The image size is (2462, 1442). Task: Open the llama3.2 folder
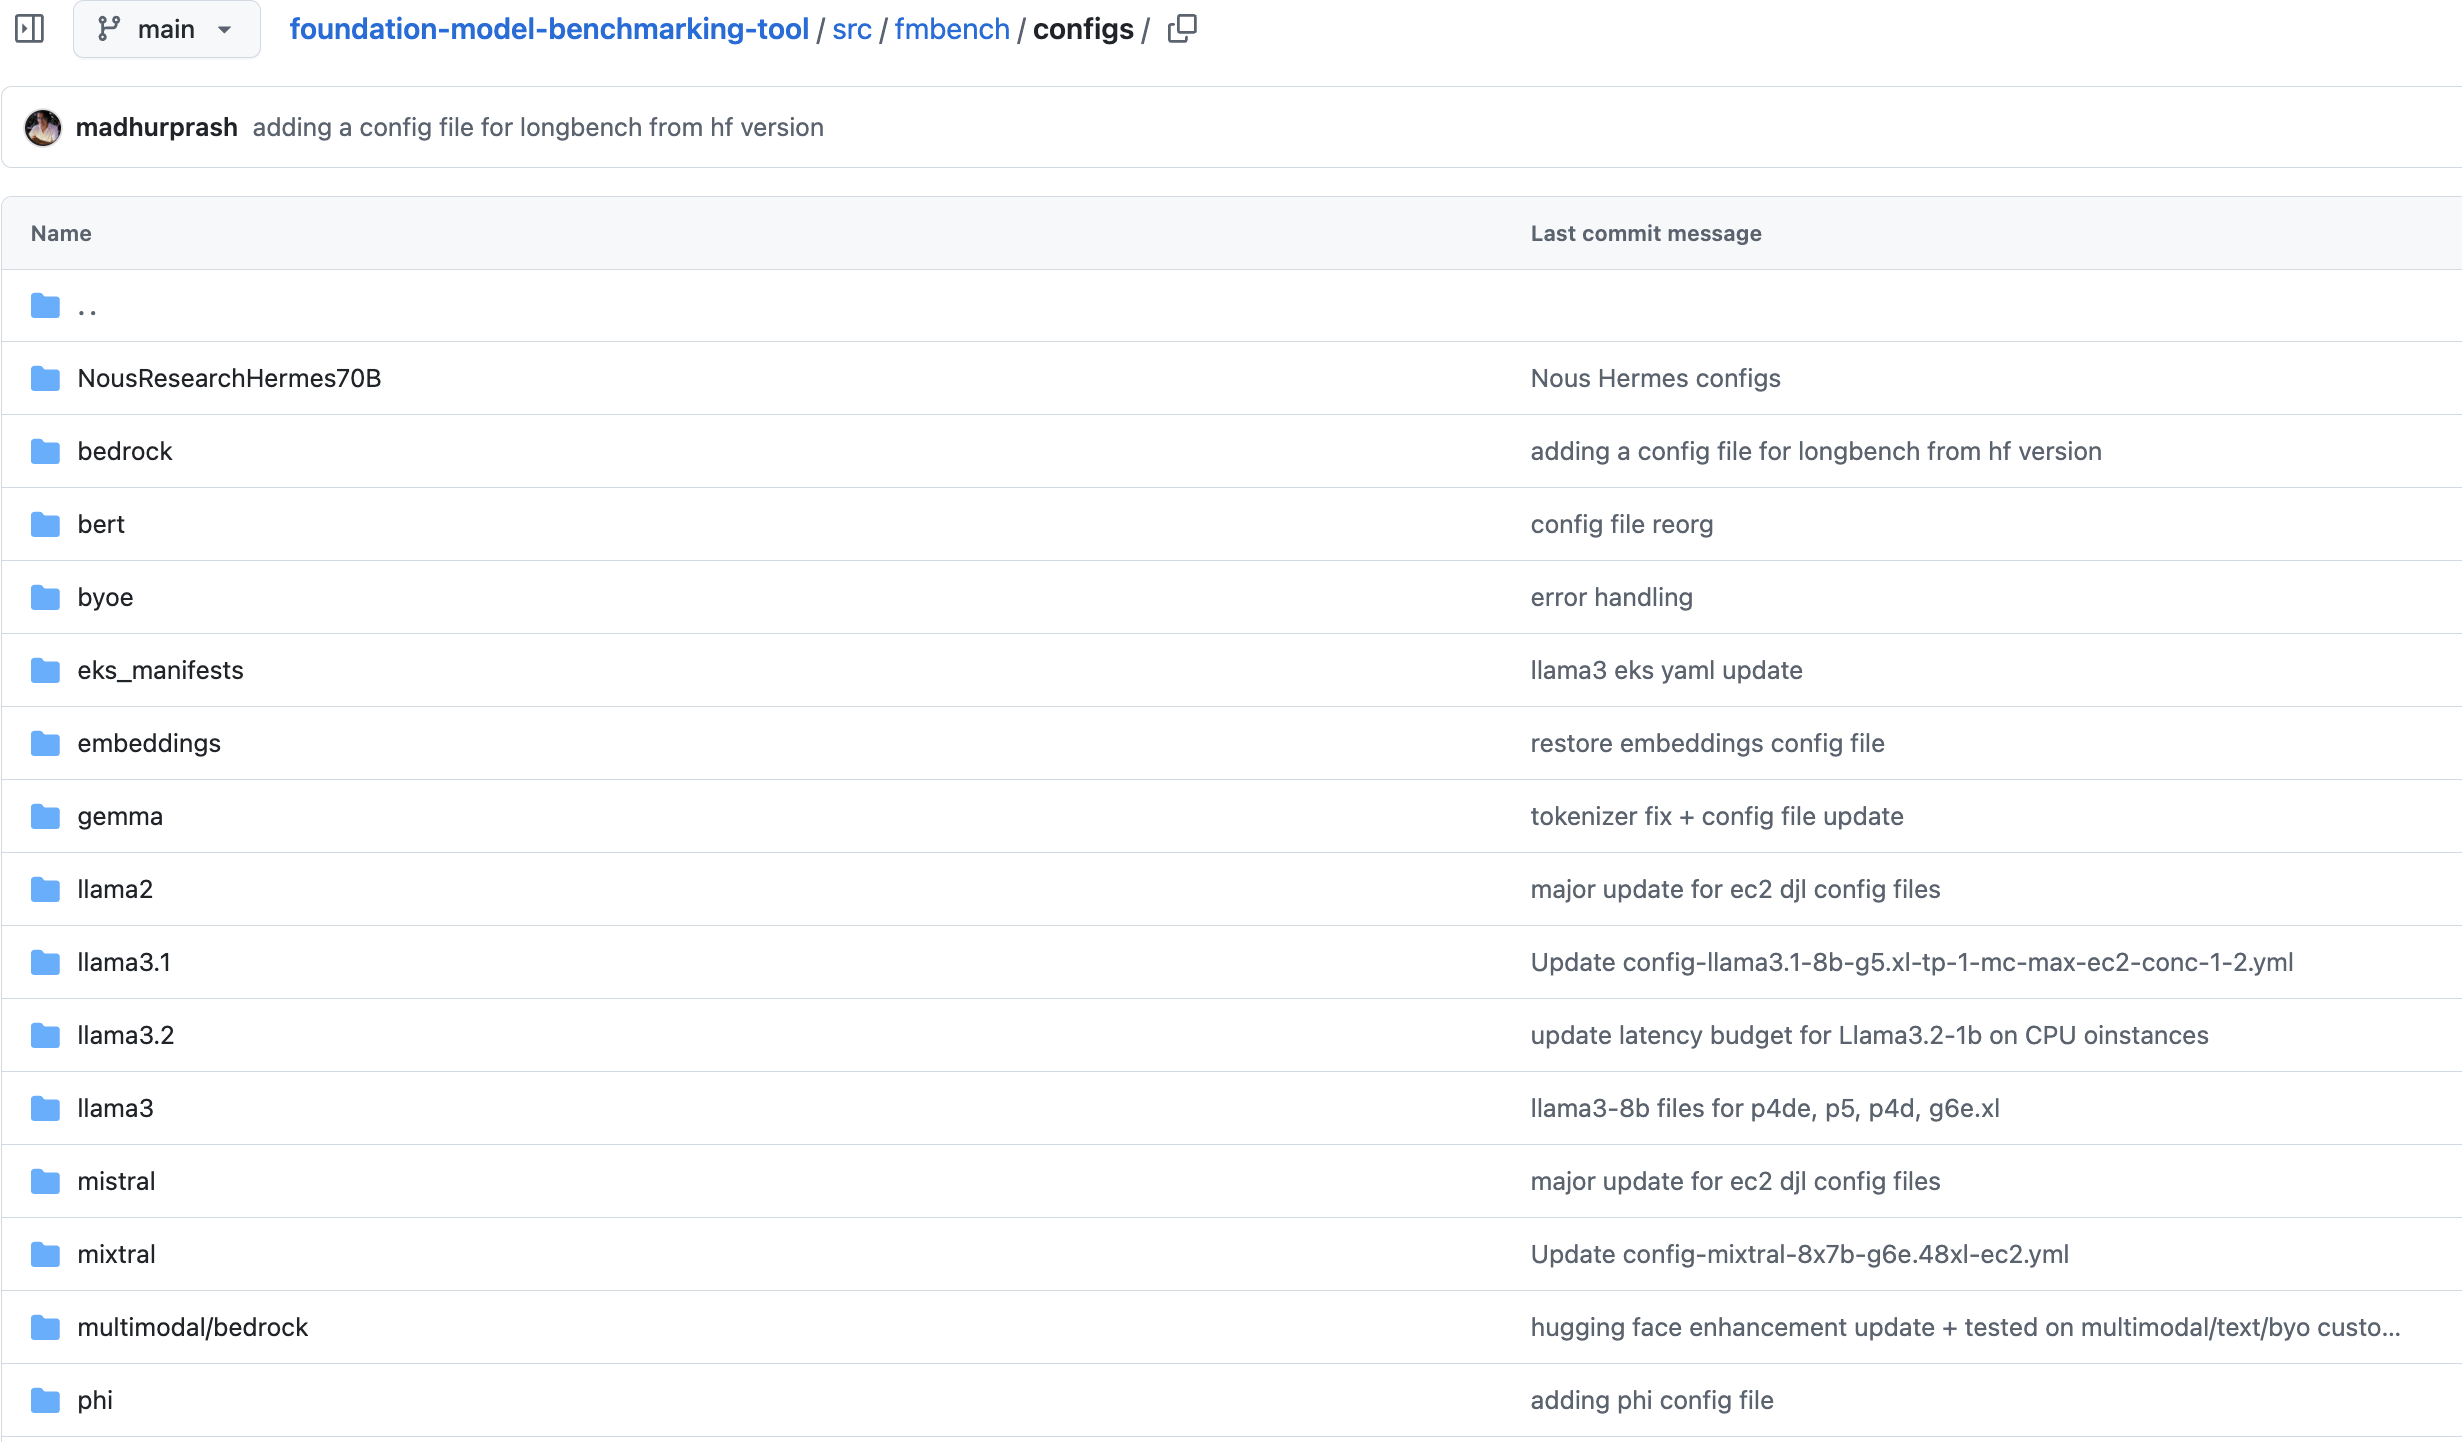coord(126,1035)
